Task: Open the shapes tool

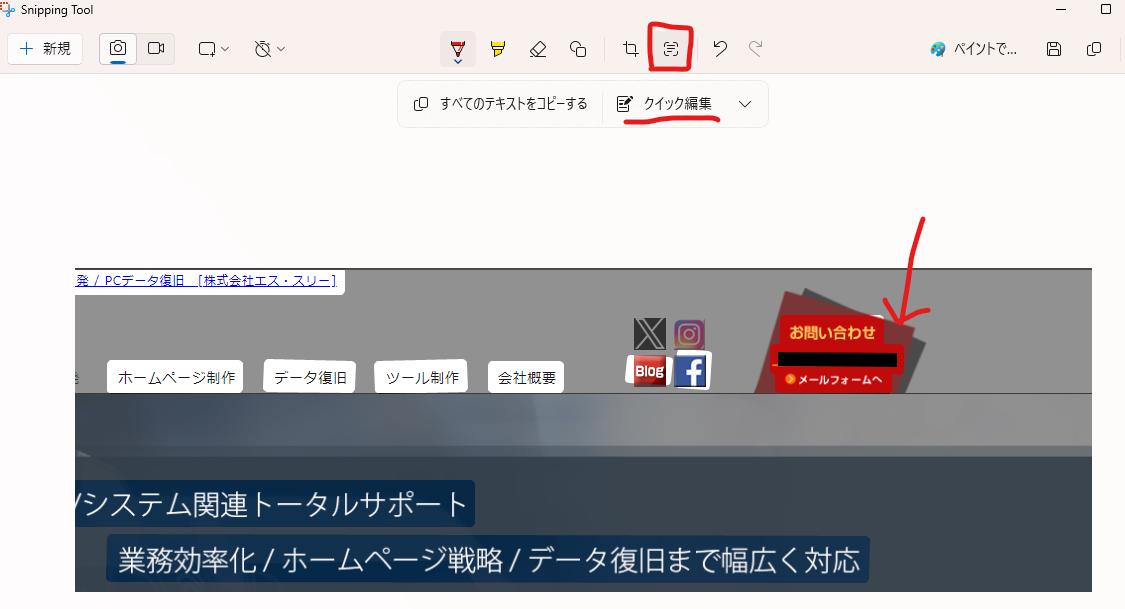Action: 578,49
